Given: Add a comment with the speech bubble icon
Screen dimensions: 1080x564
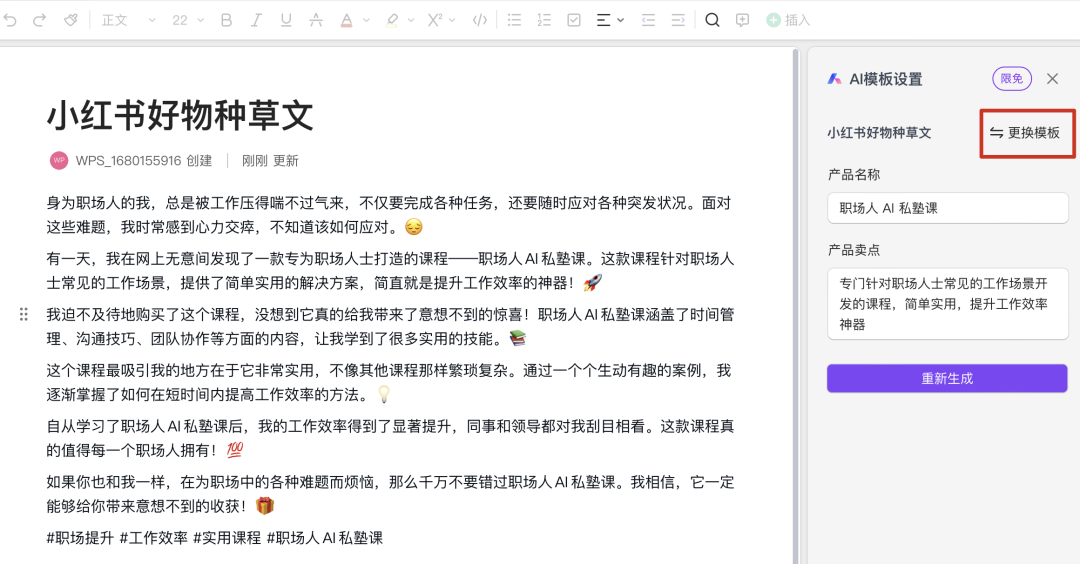Looking at the screenshot, I should [x=742, y=20].
